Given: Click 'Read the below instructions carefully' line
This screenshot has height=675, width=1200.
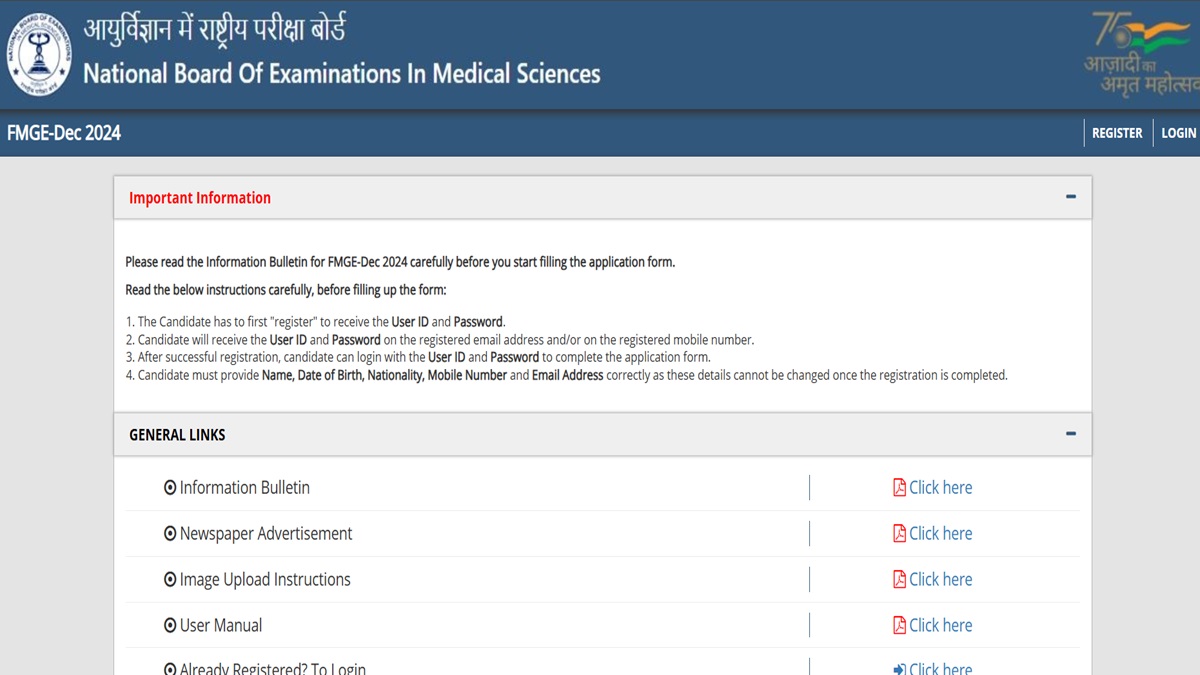Looking at the screenshot, I should tap(286, 290).
